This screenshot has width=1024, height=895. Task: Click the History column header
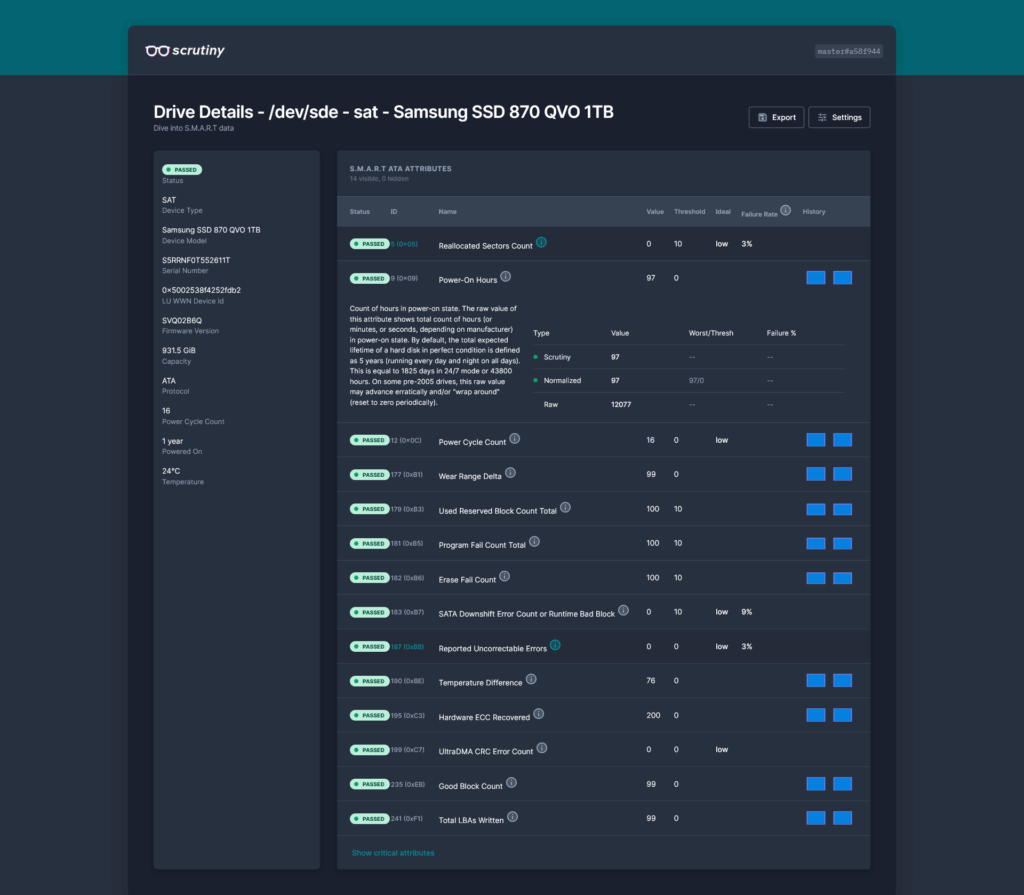pos(814,212)
